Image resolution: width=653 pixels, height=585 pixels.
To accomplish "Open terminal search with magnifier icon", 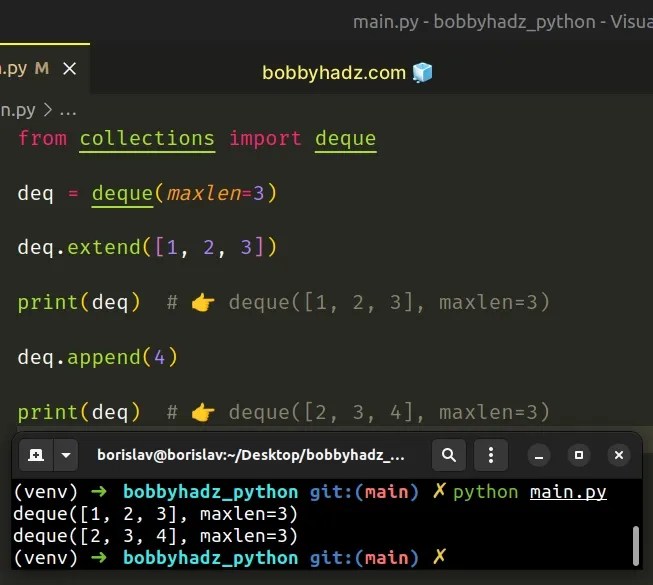I will pyautogui.click(x=449, y=455).
